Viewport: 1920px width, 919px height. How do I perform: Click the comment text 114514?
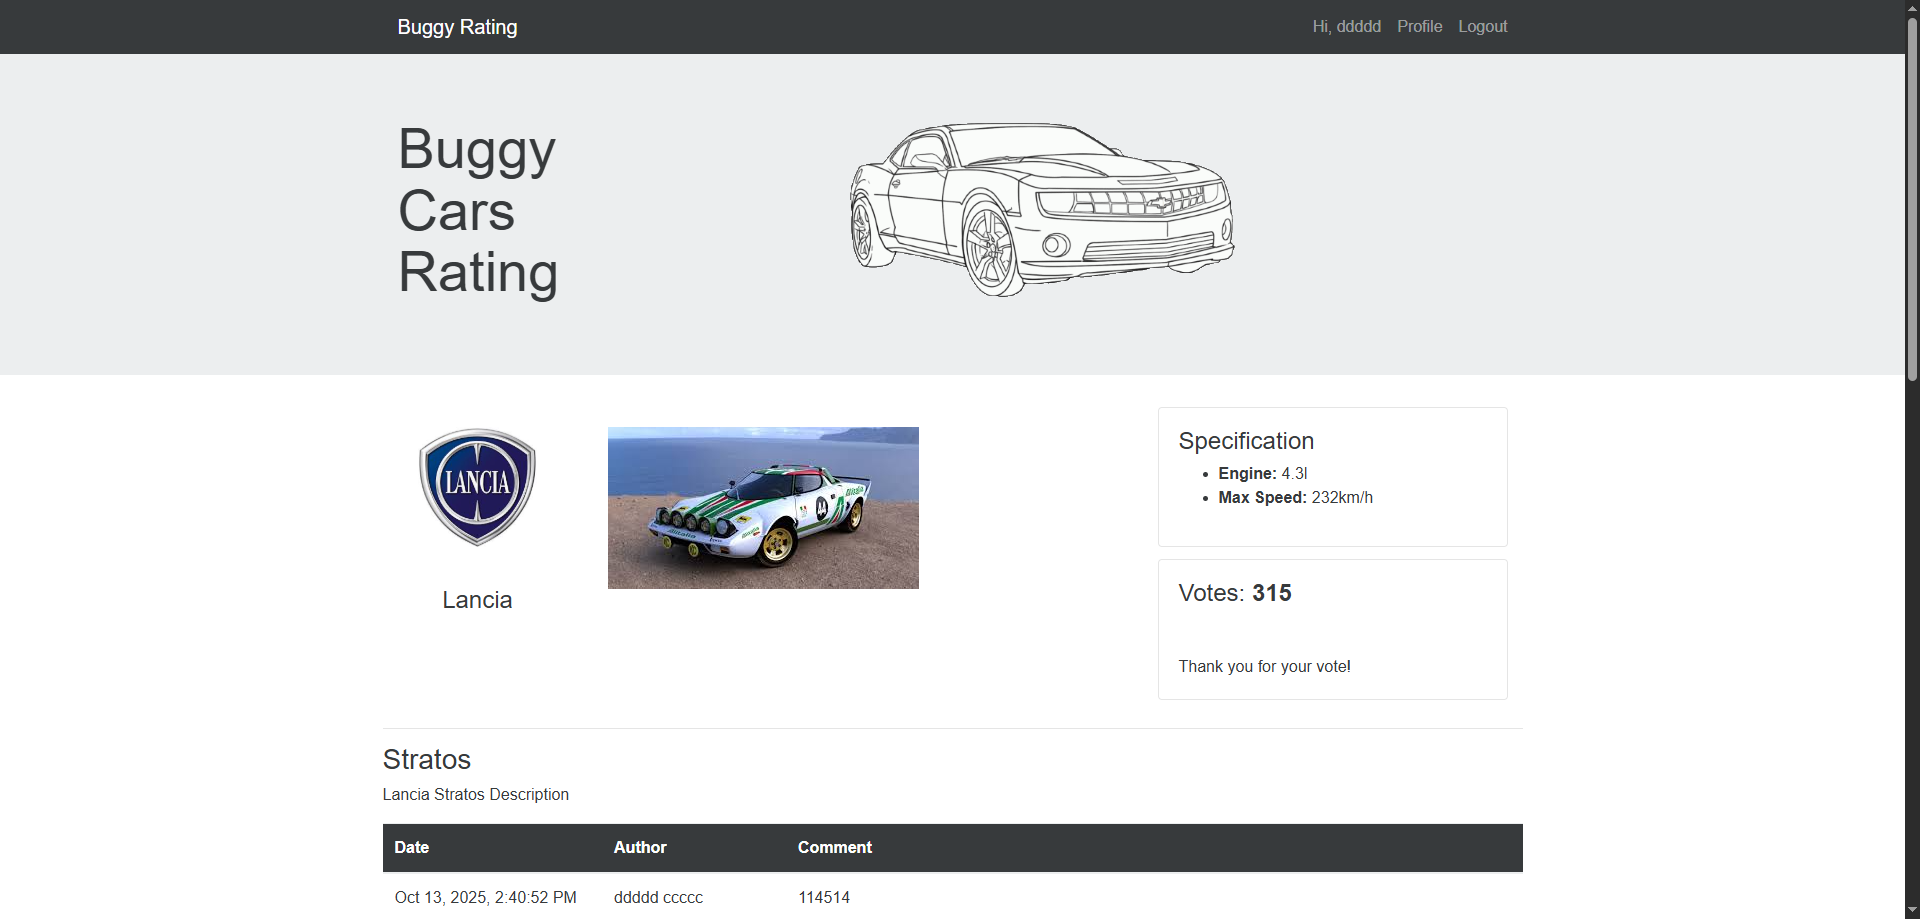tap(824, 897)
